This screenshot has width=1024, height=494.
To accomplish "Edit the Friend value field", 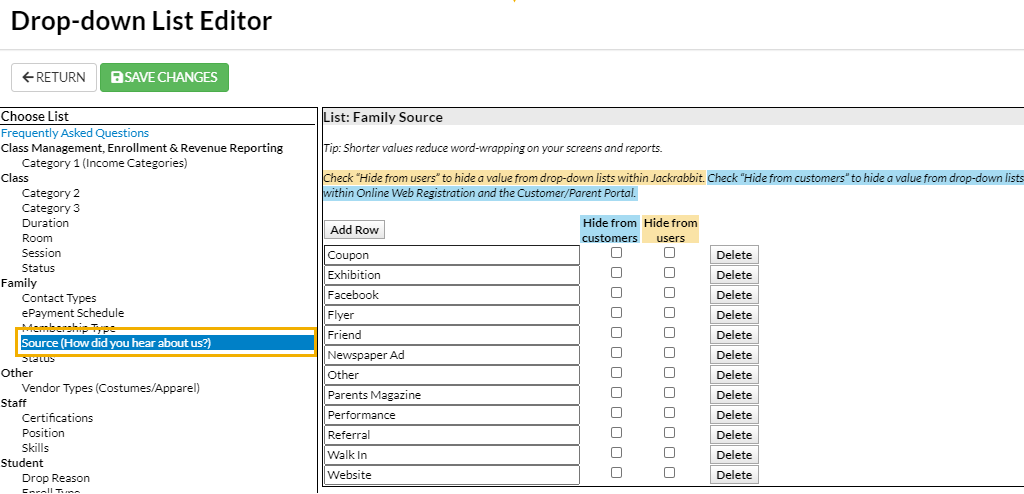I will tap(452, 335).
